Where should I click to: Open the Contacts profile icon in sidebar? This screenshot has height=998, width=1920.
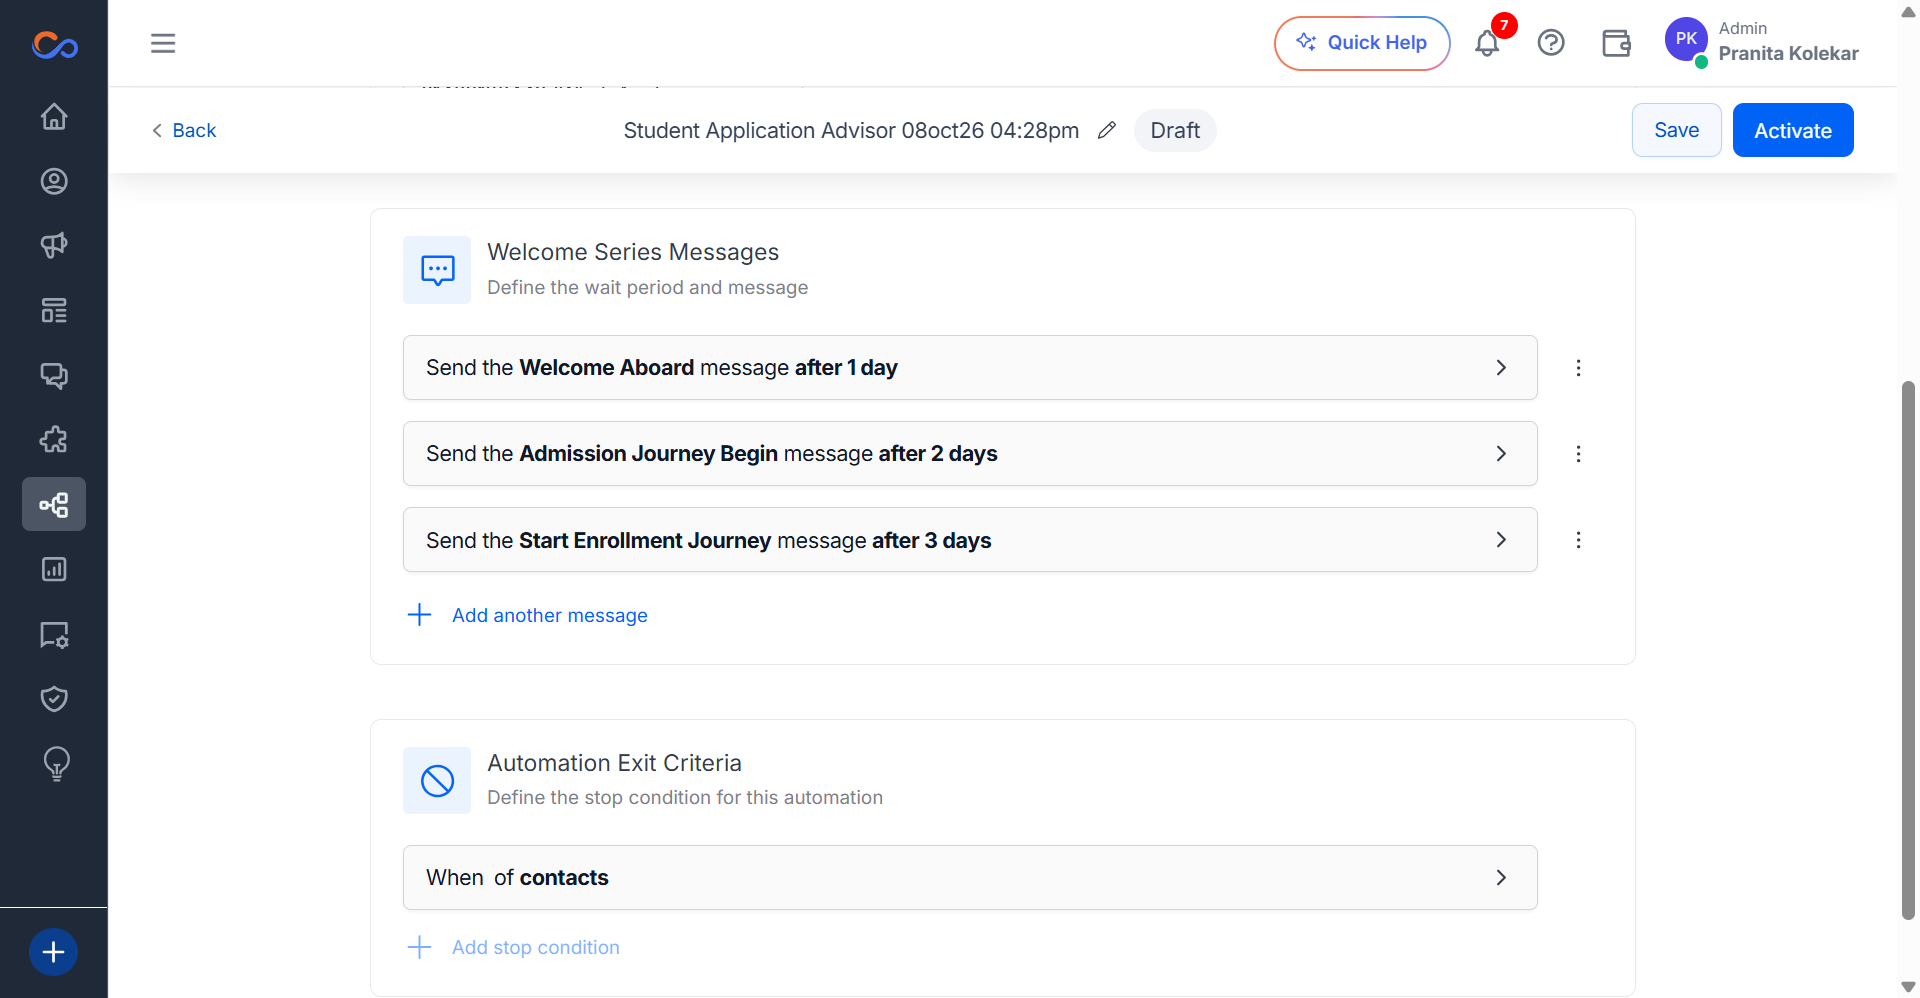point(54,181)
